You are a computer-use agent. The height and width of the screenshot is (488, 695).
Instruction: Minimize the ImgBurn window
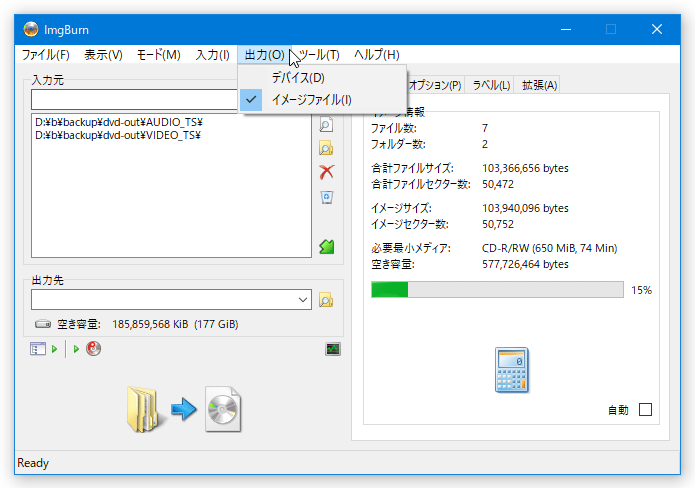[x=566, y=29]
